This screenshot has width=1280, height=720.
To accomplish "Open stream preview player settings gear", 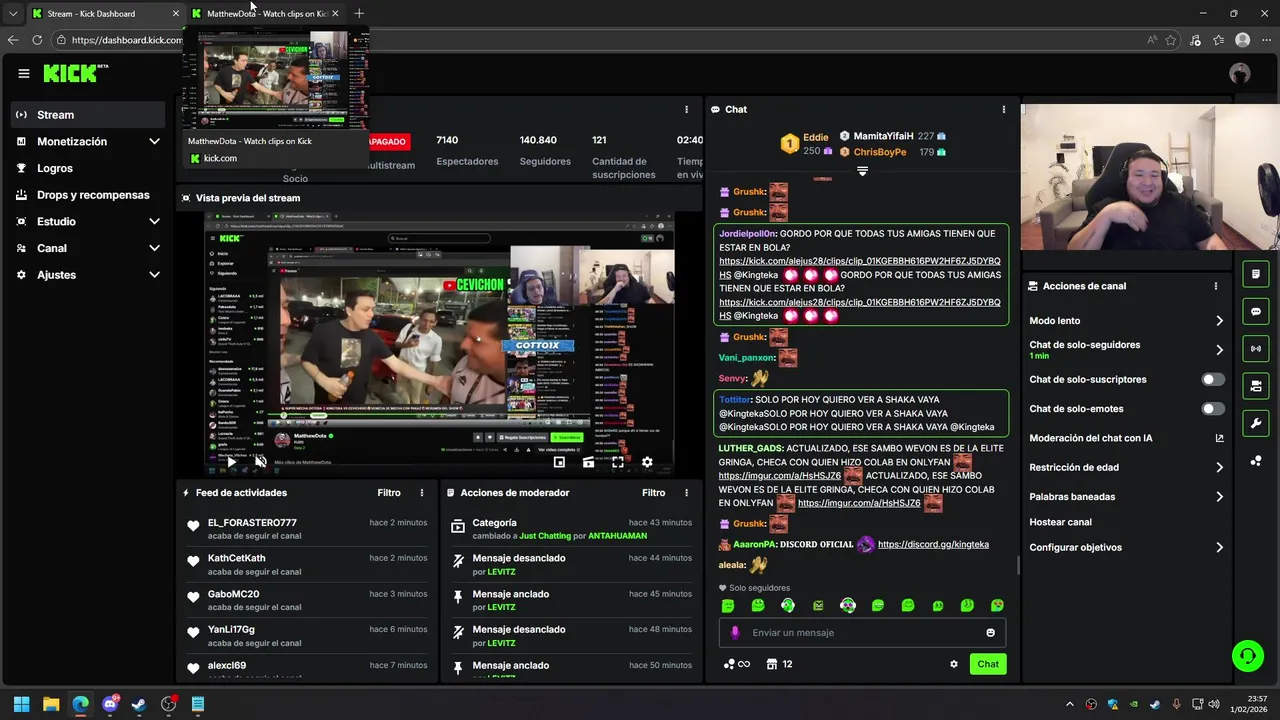I will click(x=647, y=462).
